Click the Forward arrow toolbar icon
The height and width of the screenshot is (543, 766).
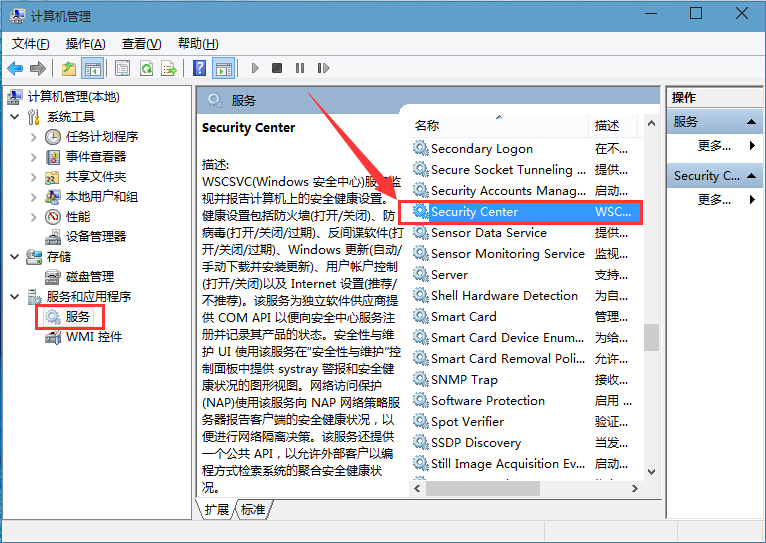[x=38, y=68]
